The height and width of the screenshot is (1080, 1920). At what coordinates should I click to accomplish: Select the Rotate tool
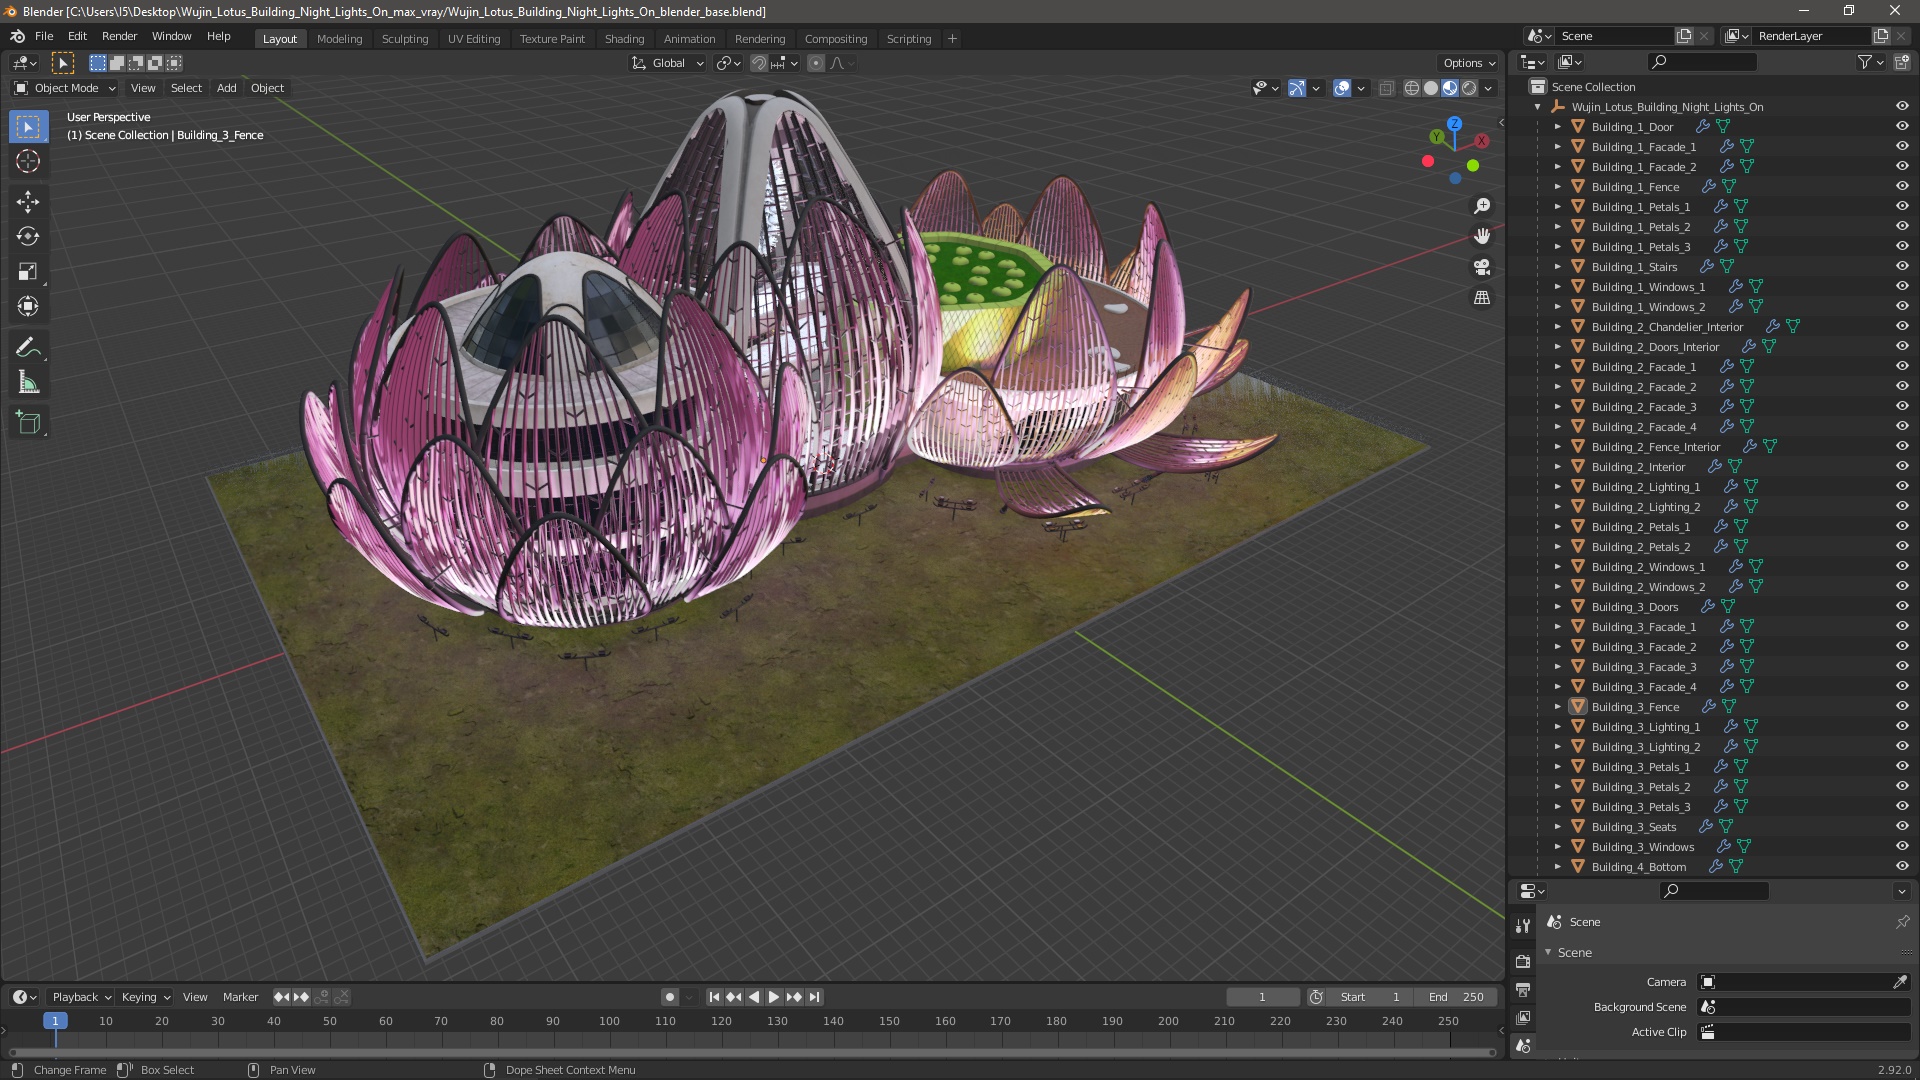[28, 237]
